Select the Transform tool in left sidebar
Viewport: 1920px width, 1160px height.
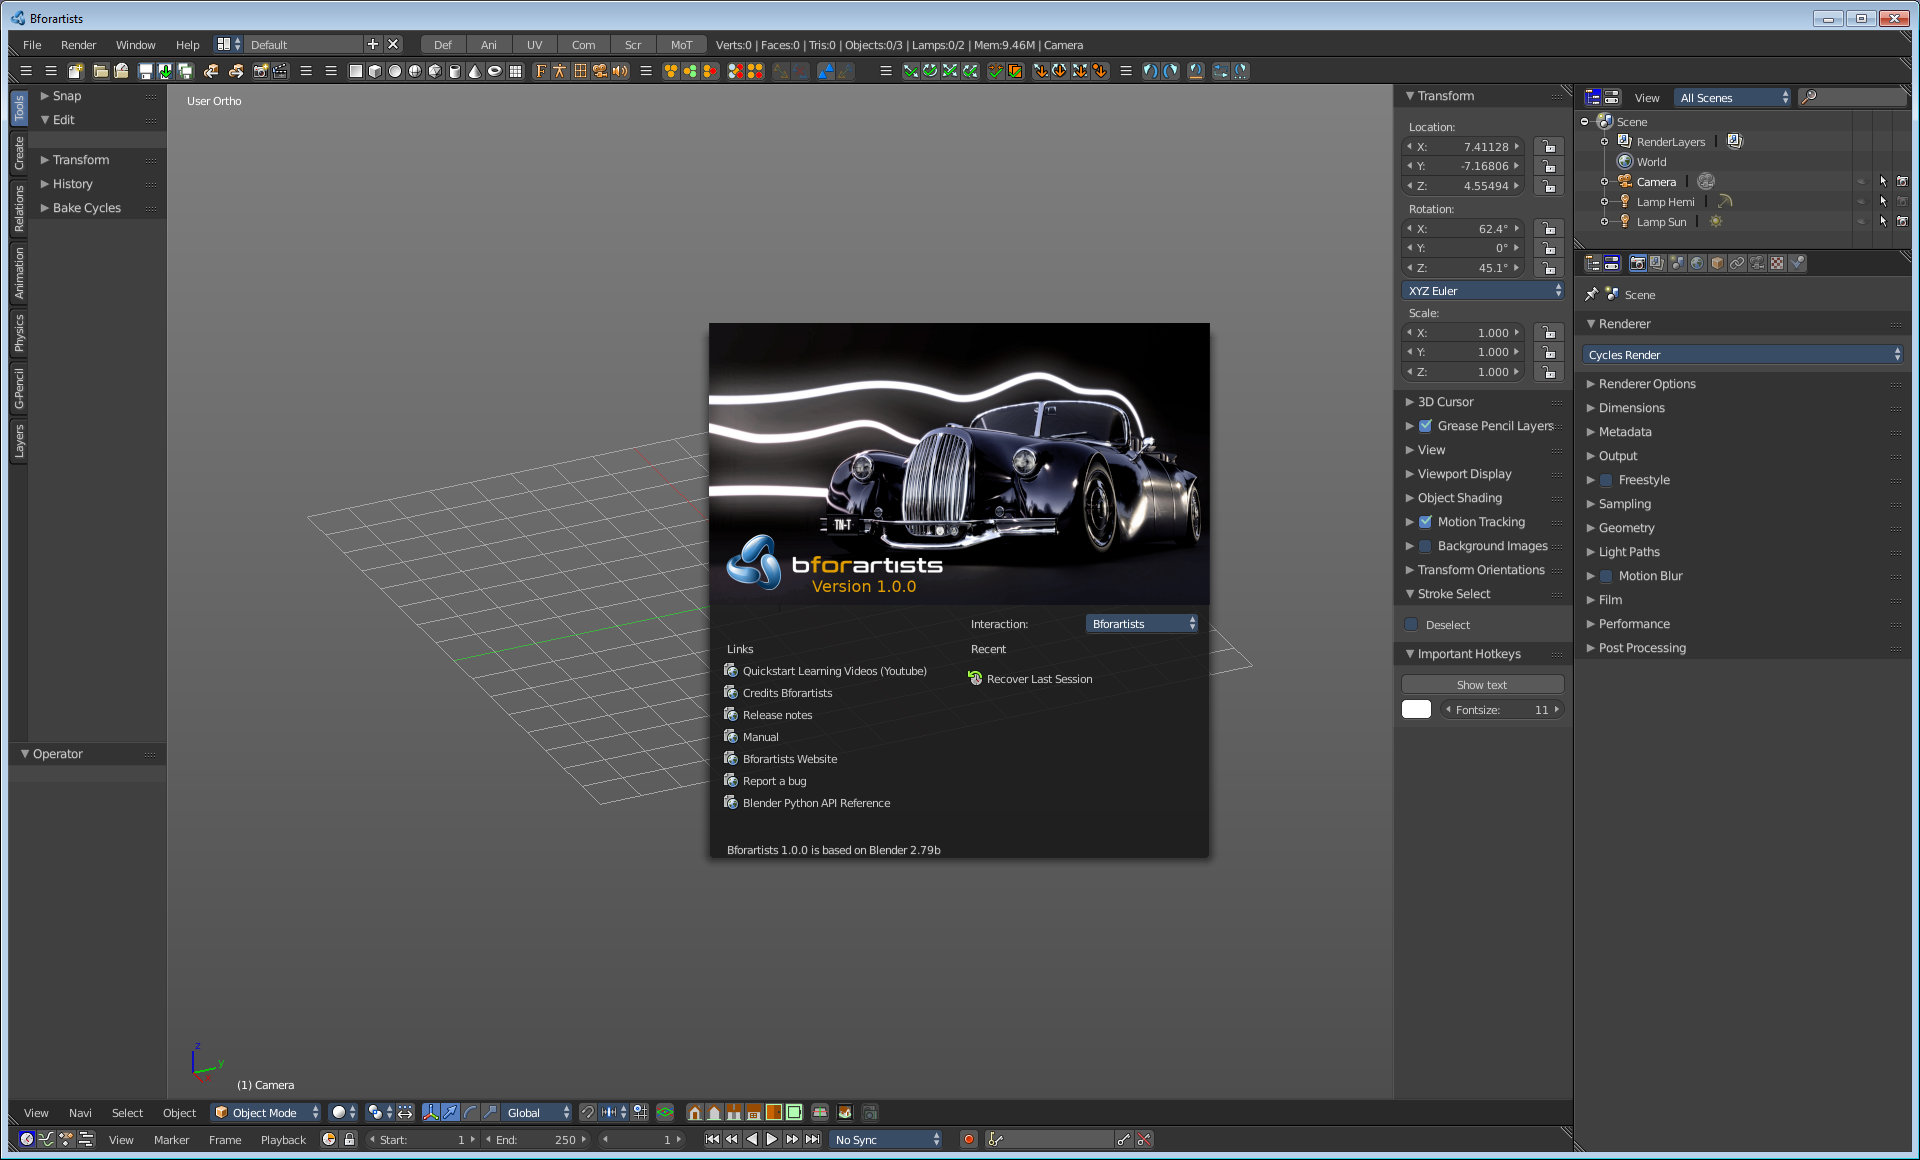click(x=80, y=160)
